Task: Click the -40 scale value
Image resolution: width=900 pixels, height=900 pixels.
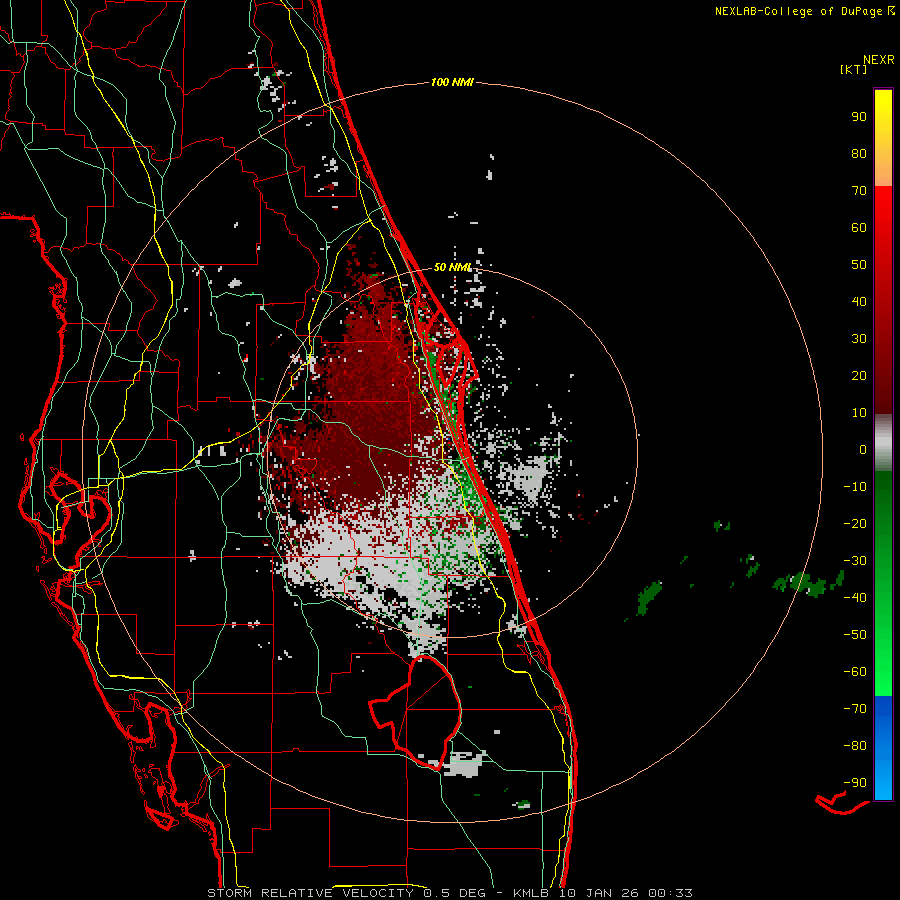Action: (855, 598)
